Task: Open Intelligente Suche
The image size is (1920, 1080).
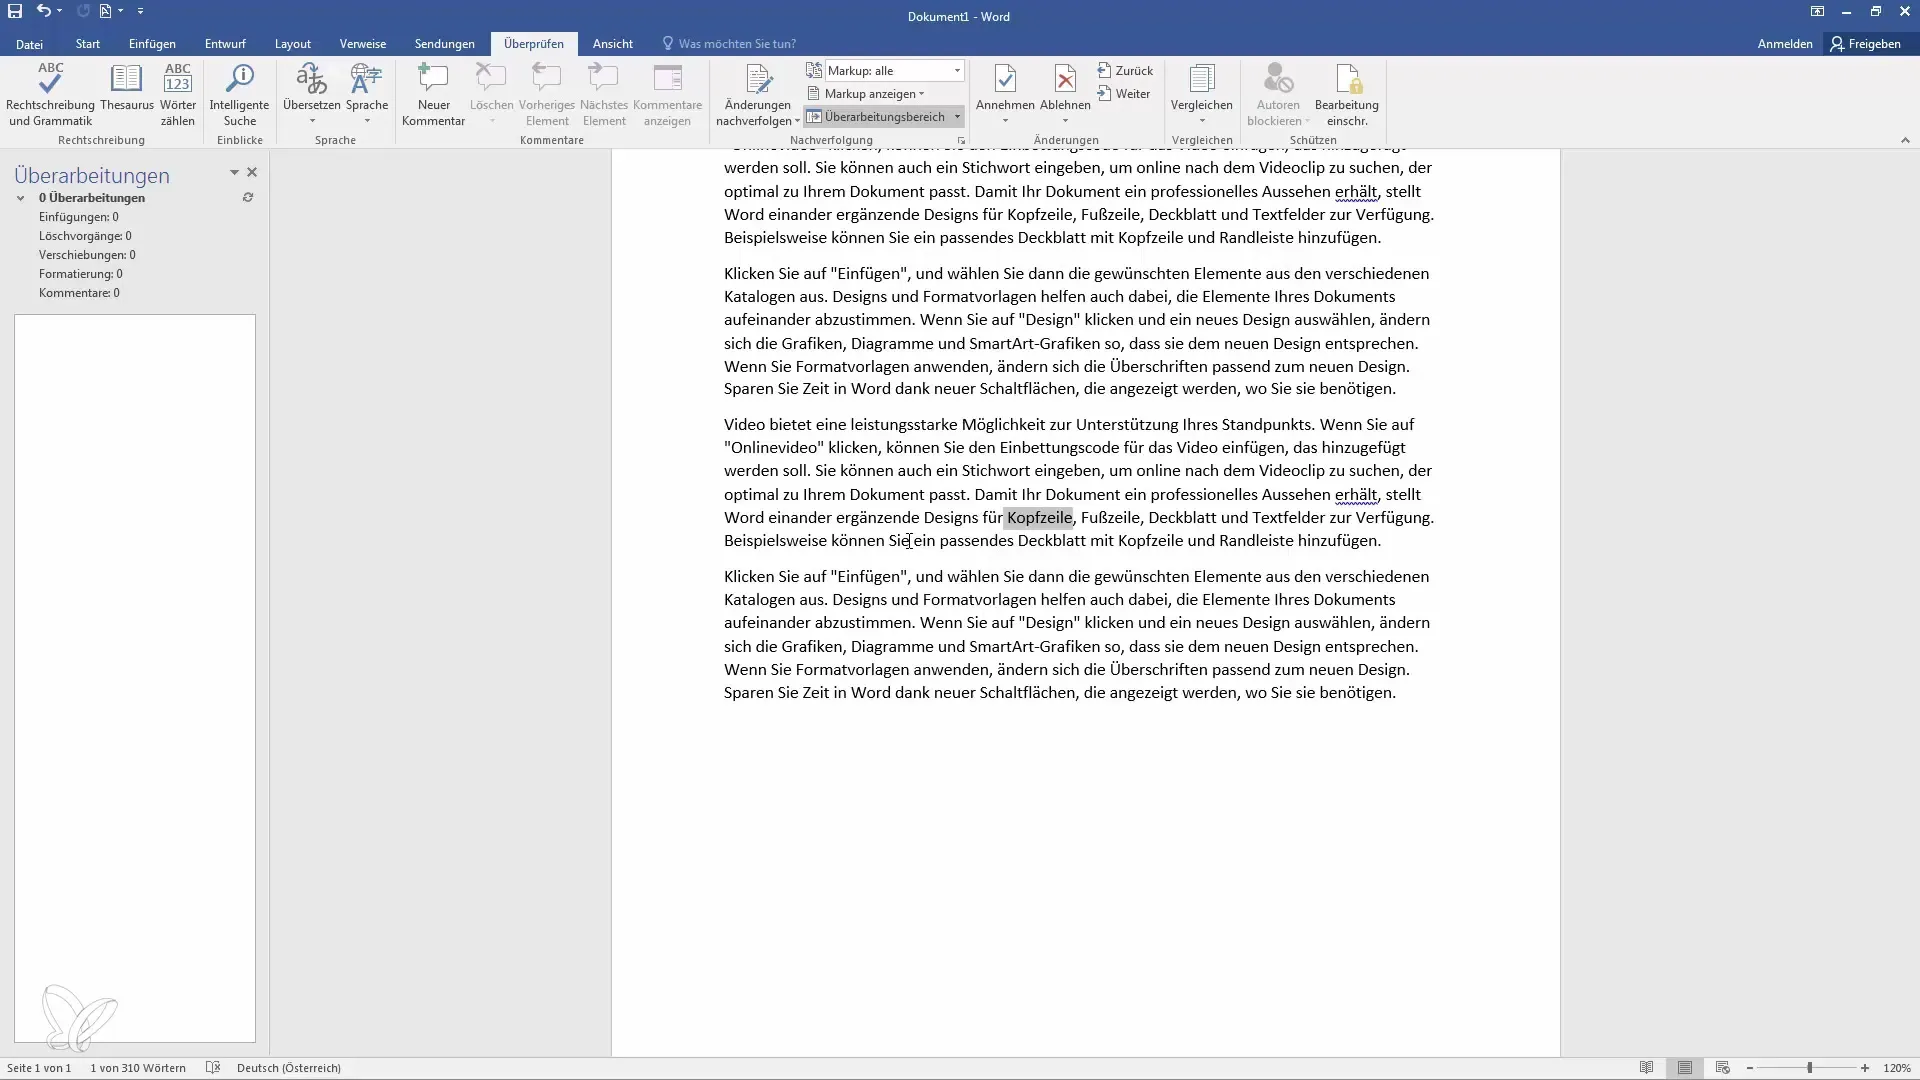Action: [239, 94]
